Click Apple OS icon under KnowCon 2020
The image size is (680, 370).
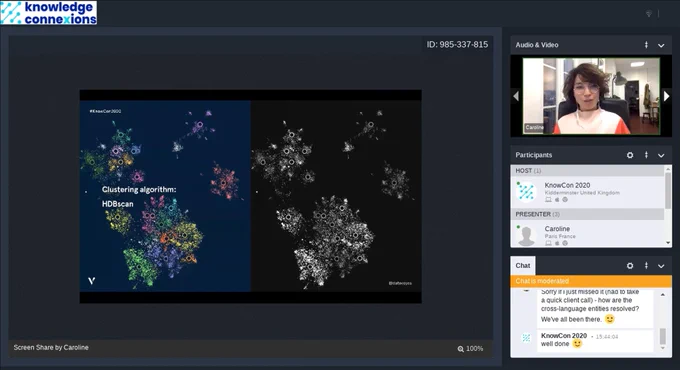(x=557, y=200)
